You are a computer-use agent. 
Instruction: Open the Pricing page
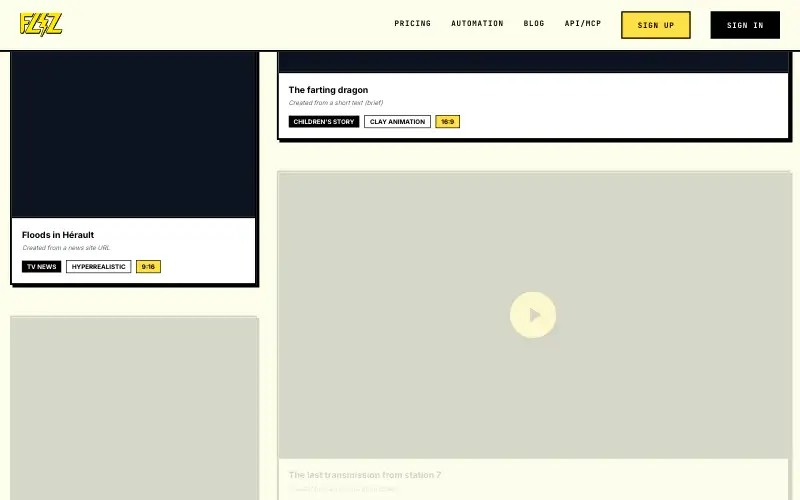[x=412, y=23]
